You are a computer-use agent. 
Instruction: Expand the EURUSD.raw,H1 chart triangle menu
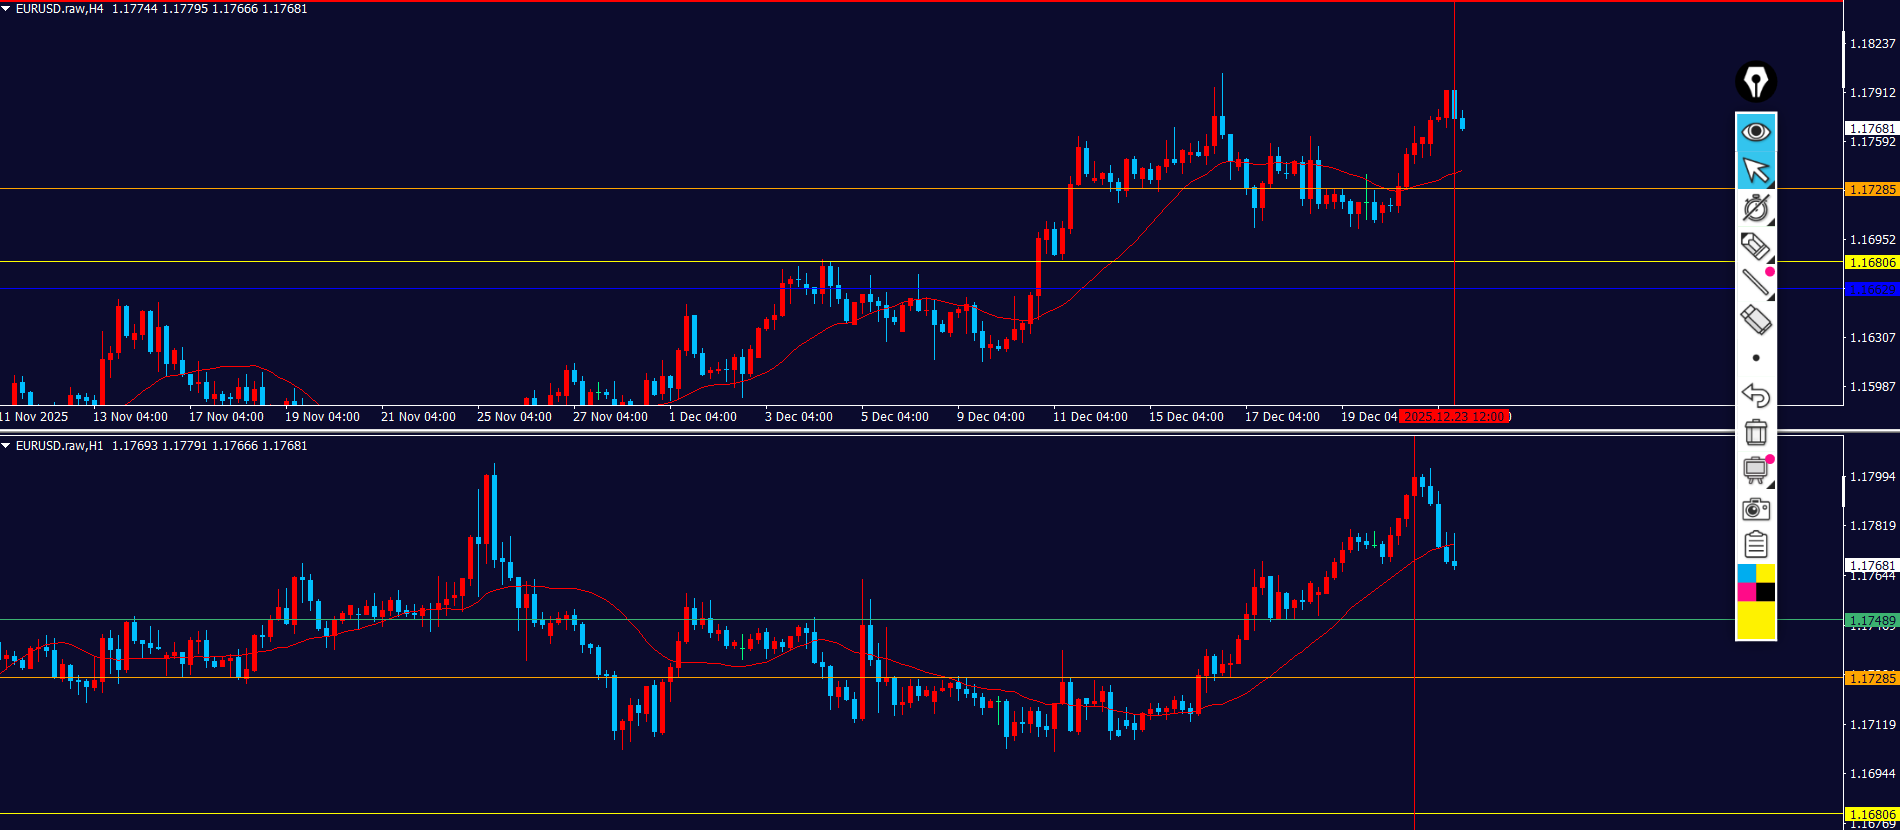pos(6,446)
